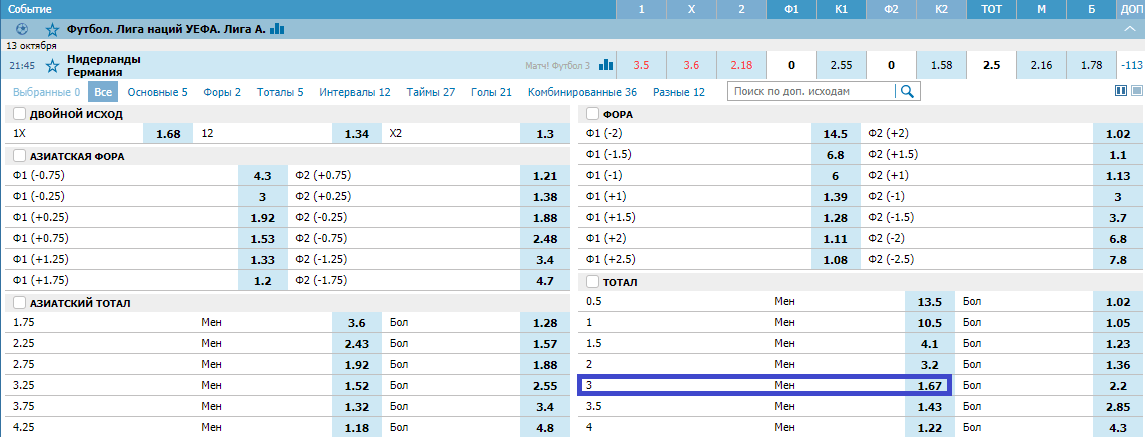This screenshot has width=1145, height=437.
Task: Pick total 0.5 under odds 13.5
Action: [x=930, y=301]
